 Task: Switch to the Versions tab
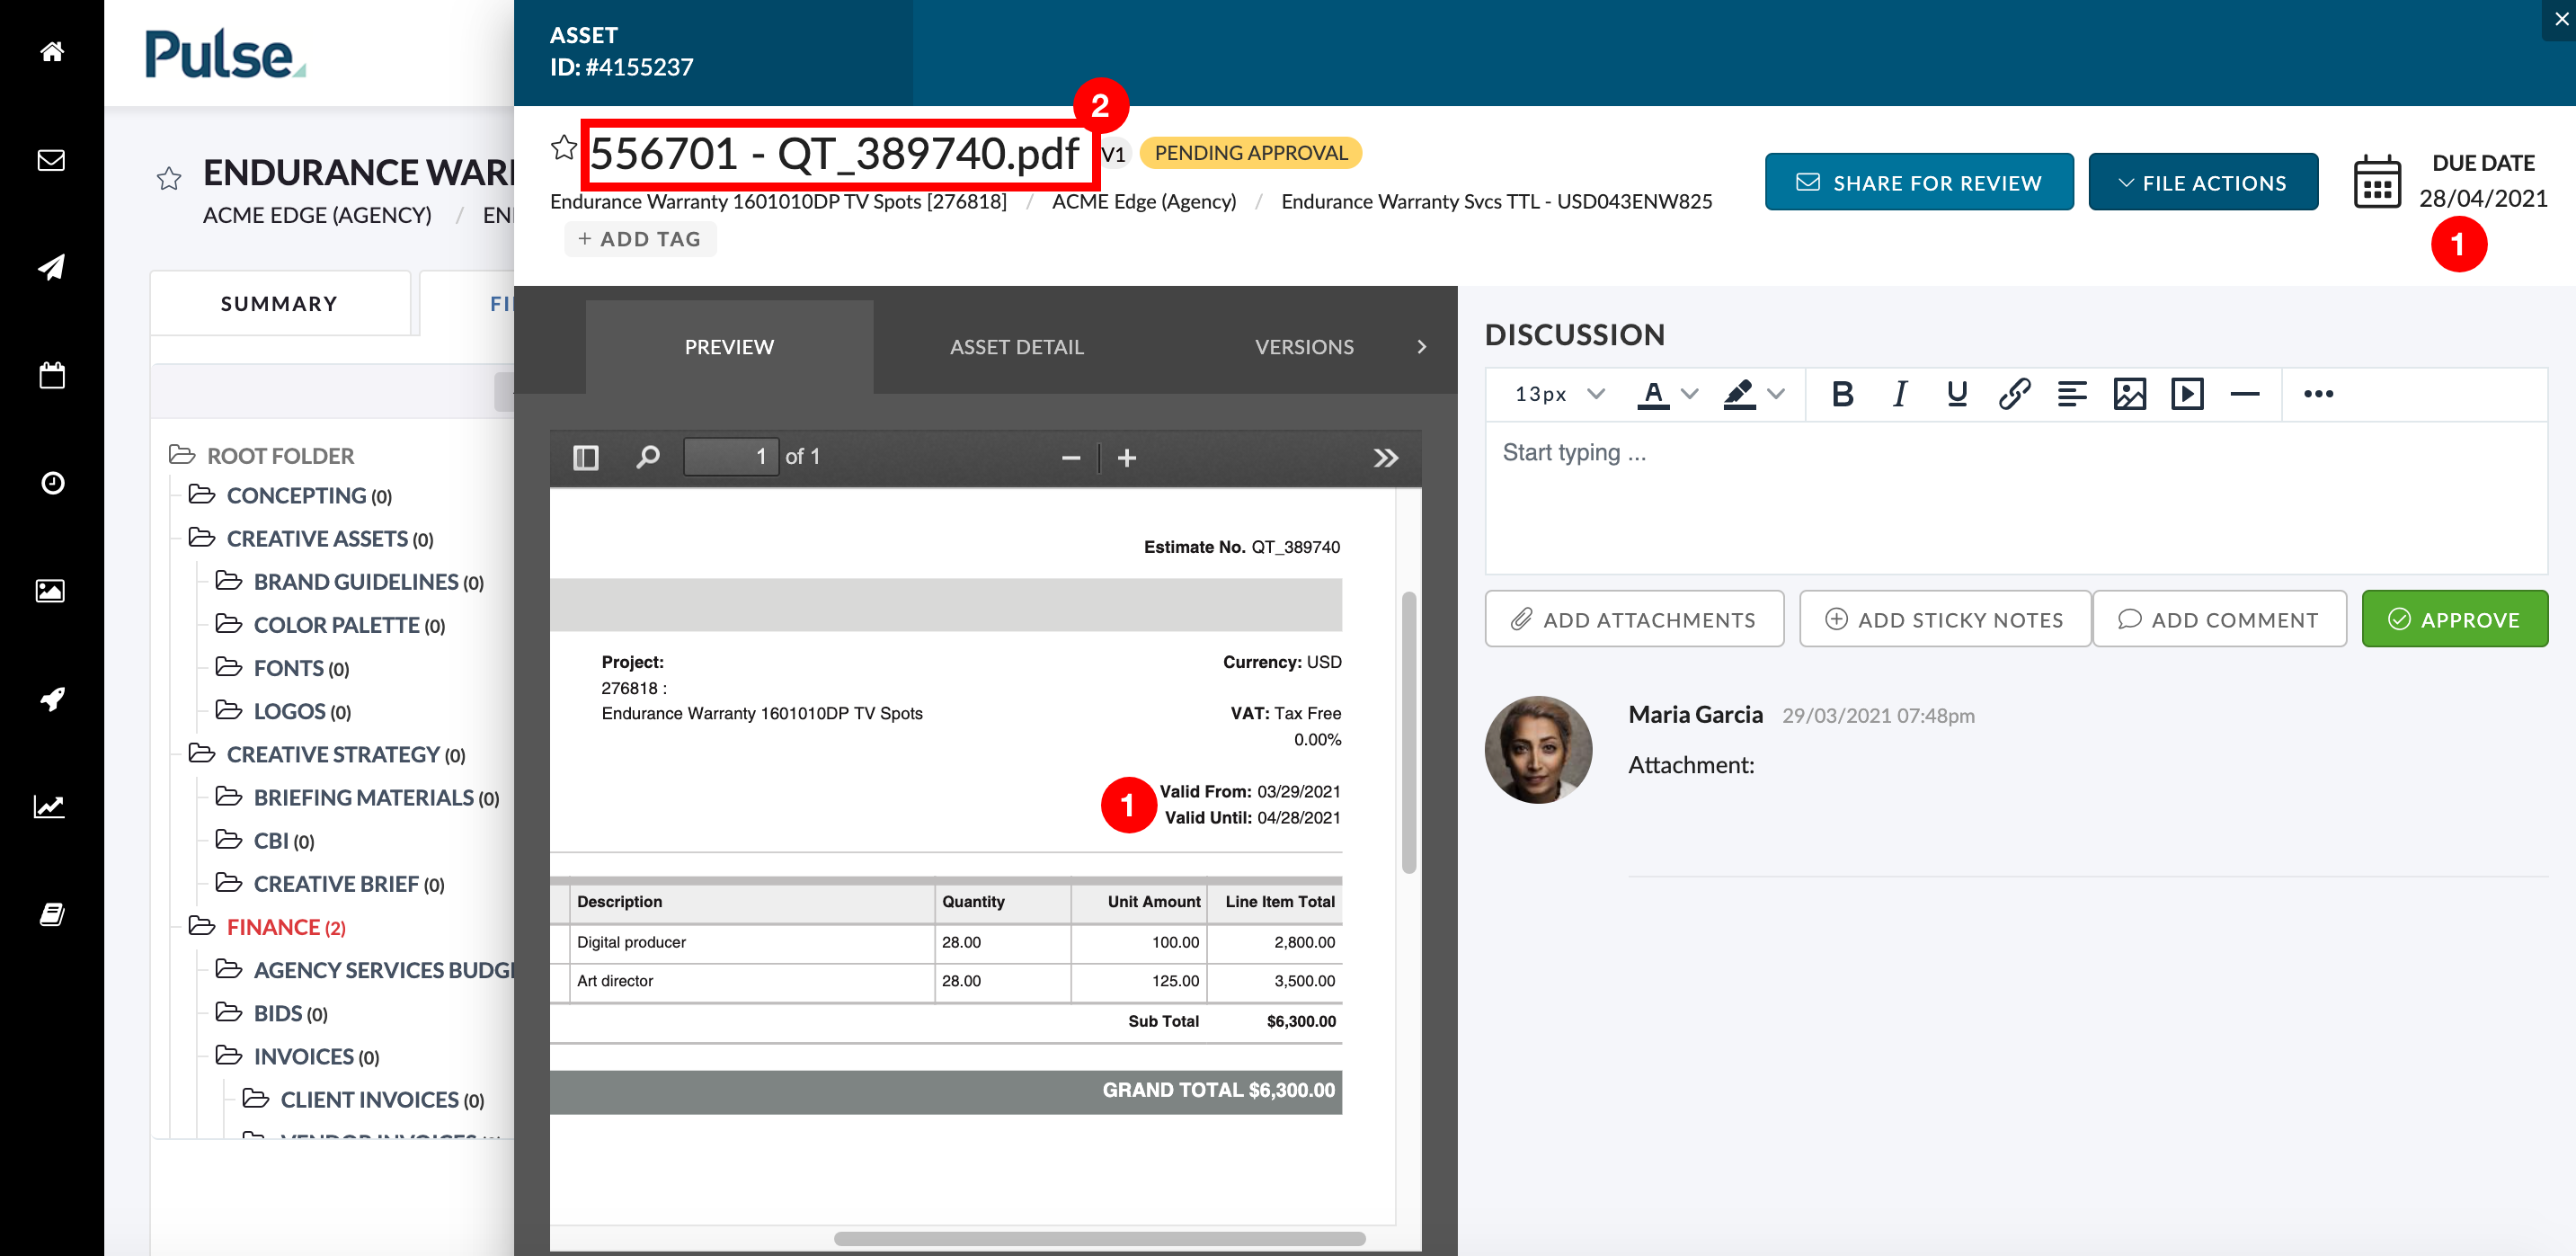click(x=1304, y=347)
